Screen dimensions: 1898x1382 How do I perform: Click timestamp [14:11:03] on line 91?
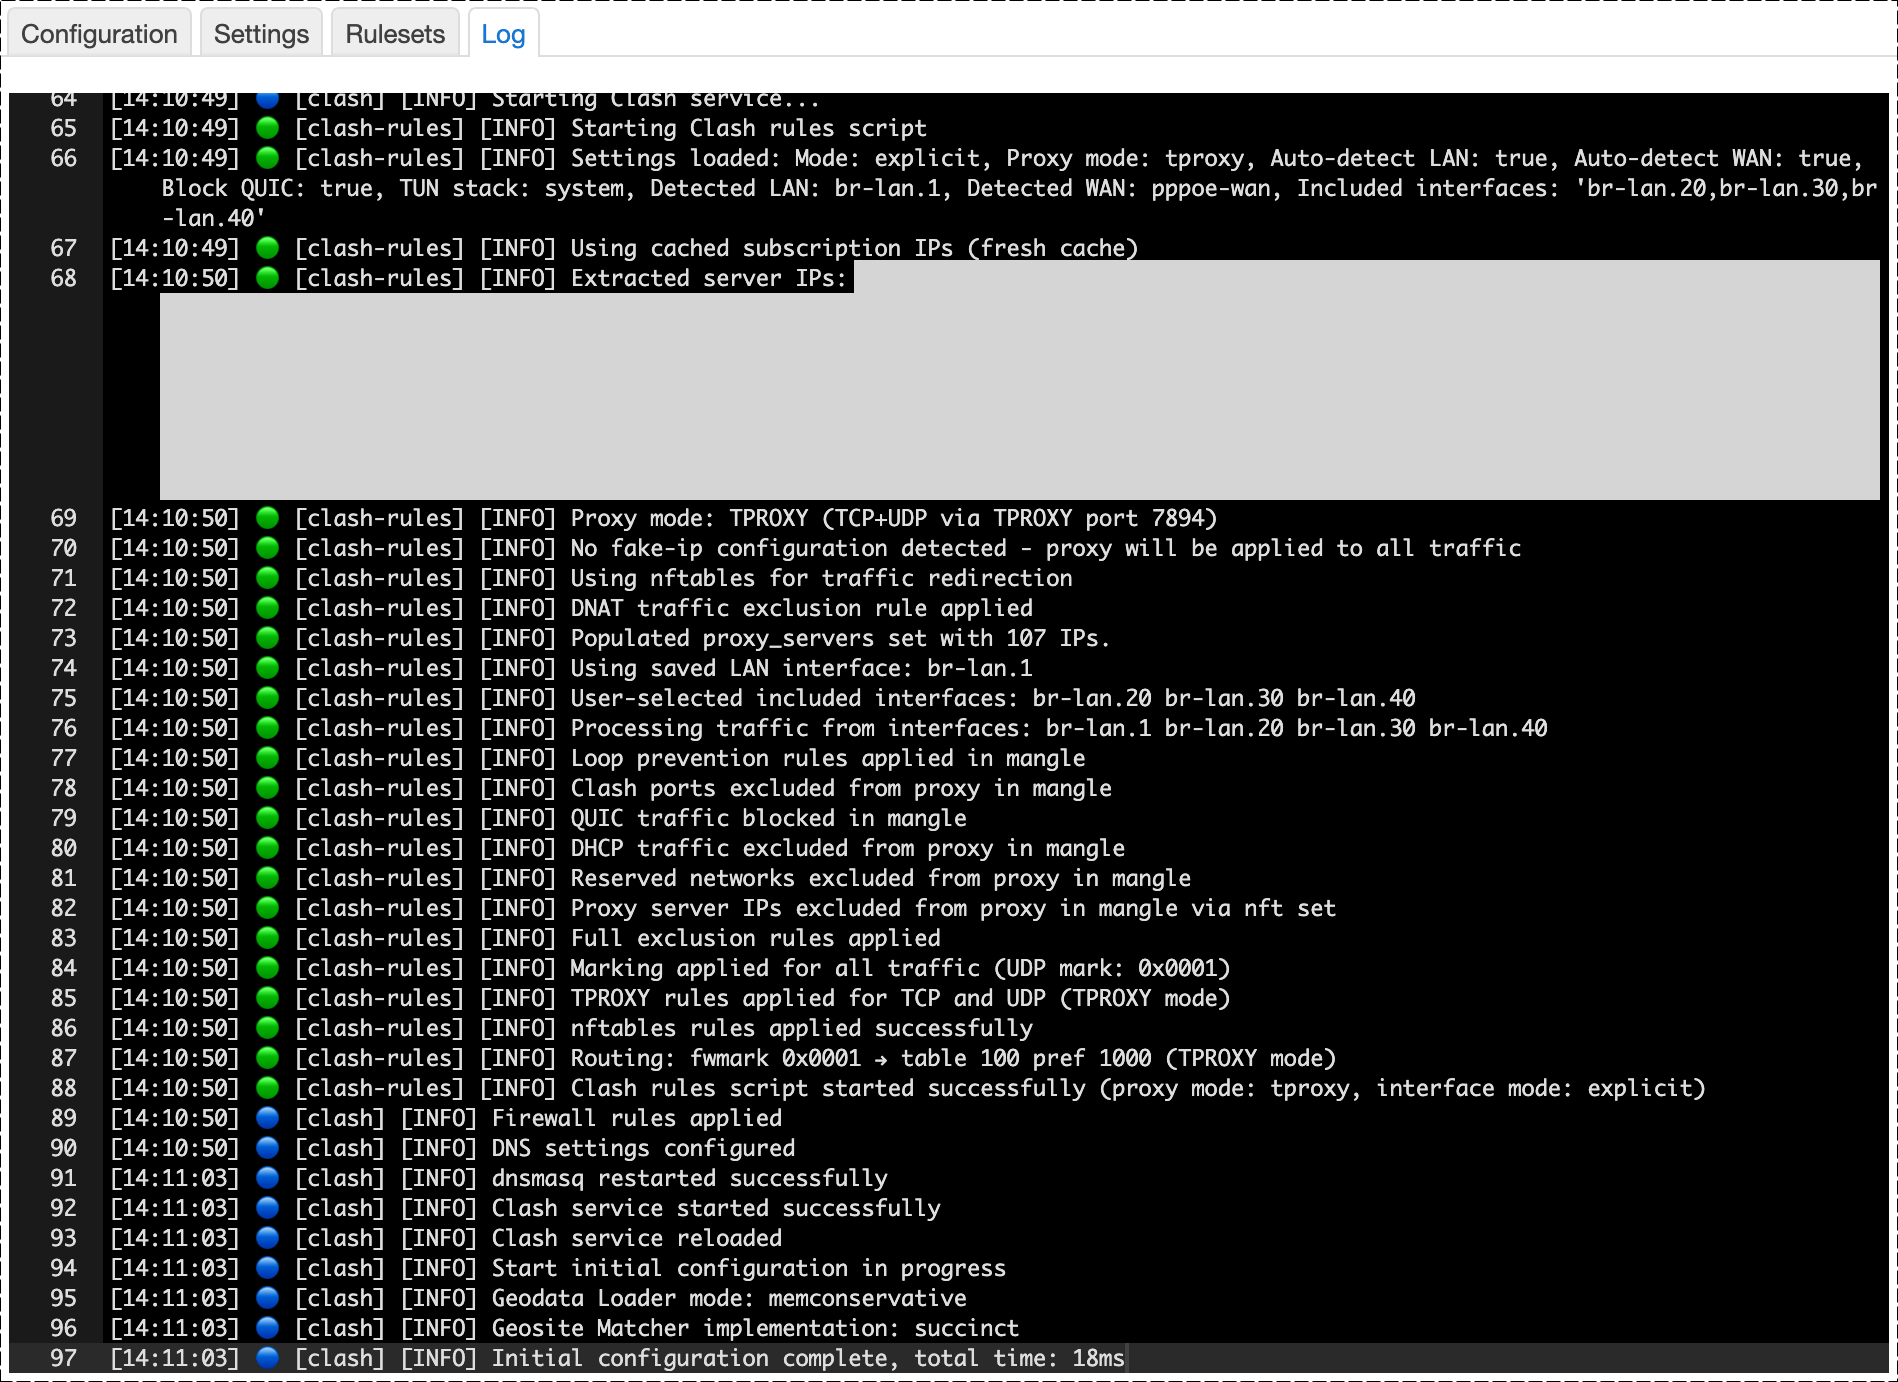click(175, 1178)
